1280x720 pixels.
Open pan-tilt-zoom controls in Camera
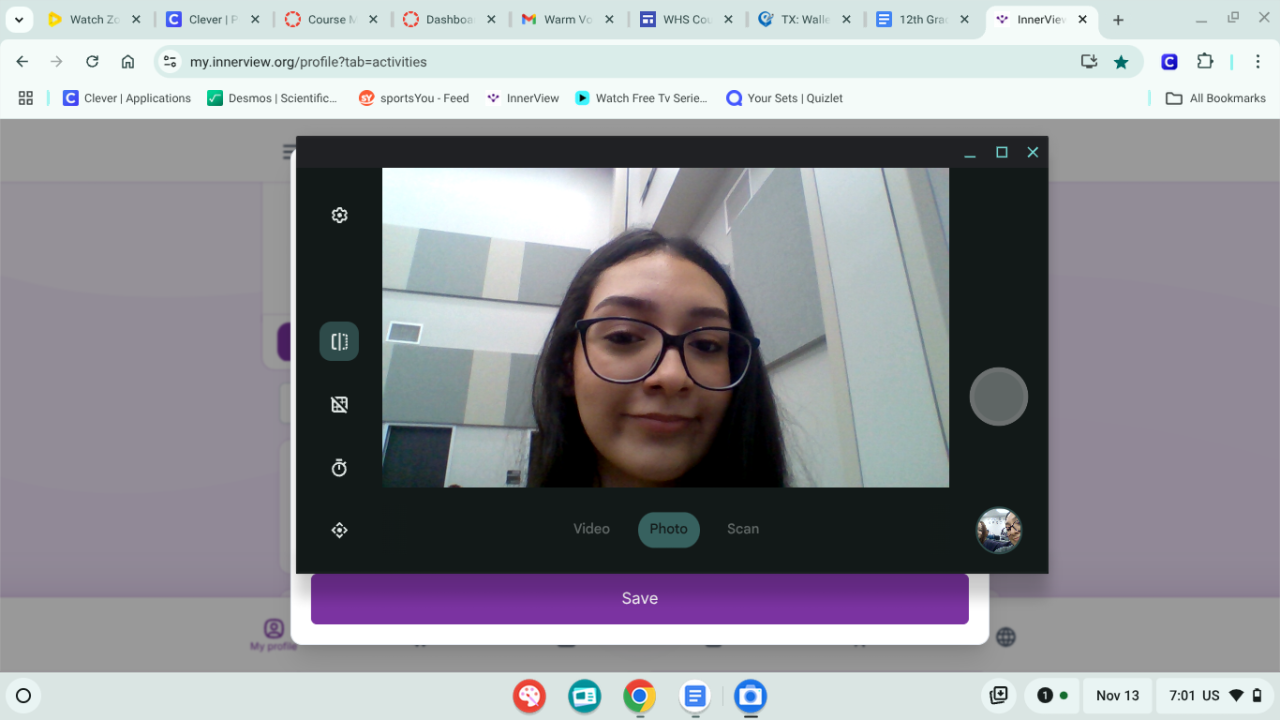coord(339,530)
